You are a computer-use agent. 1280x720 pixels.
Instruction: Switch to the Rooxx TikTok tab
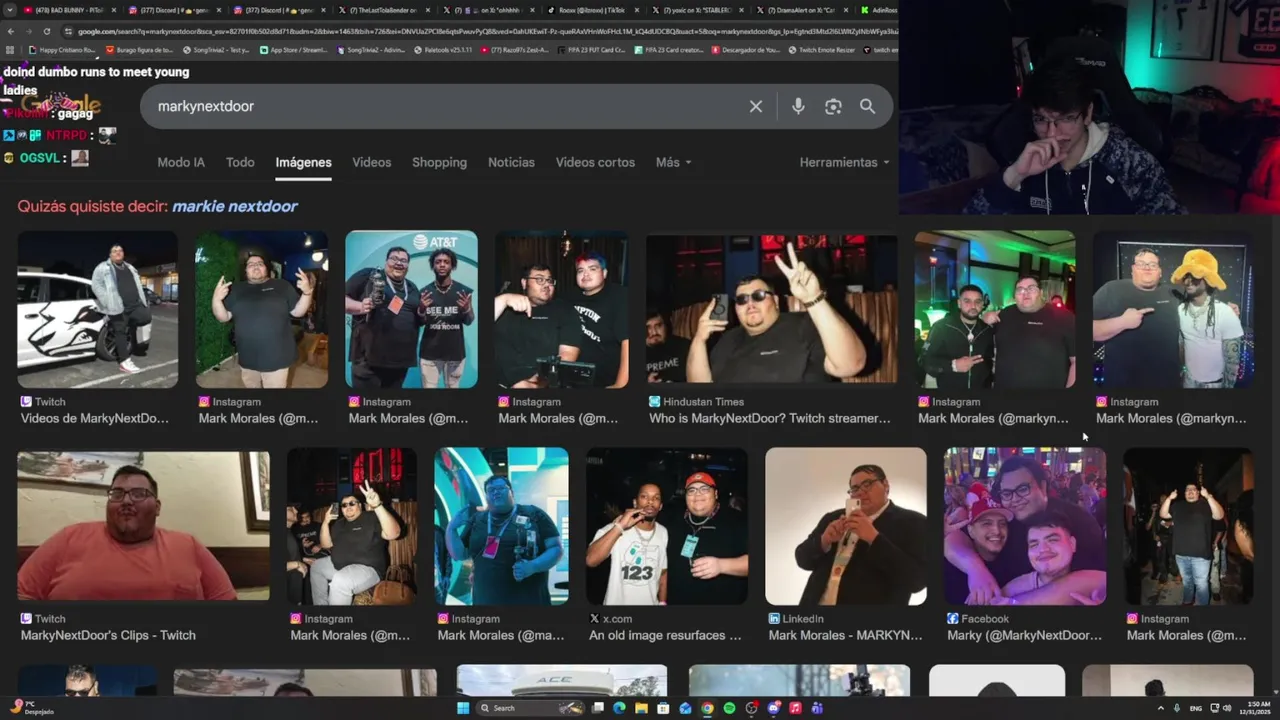(x=594, y=10)
